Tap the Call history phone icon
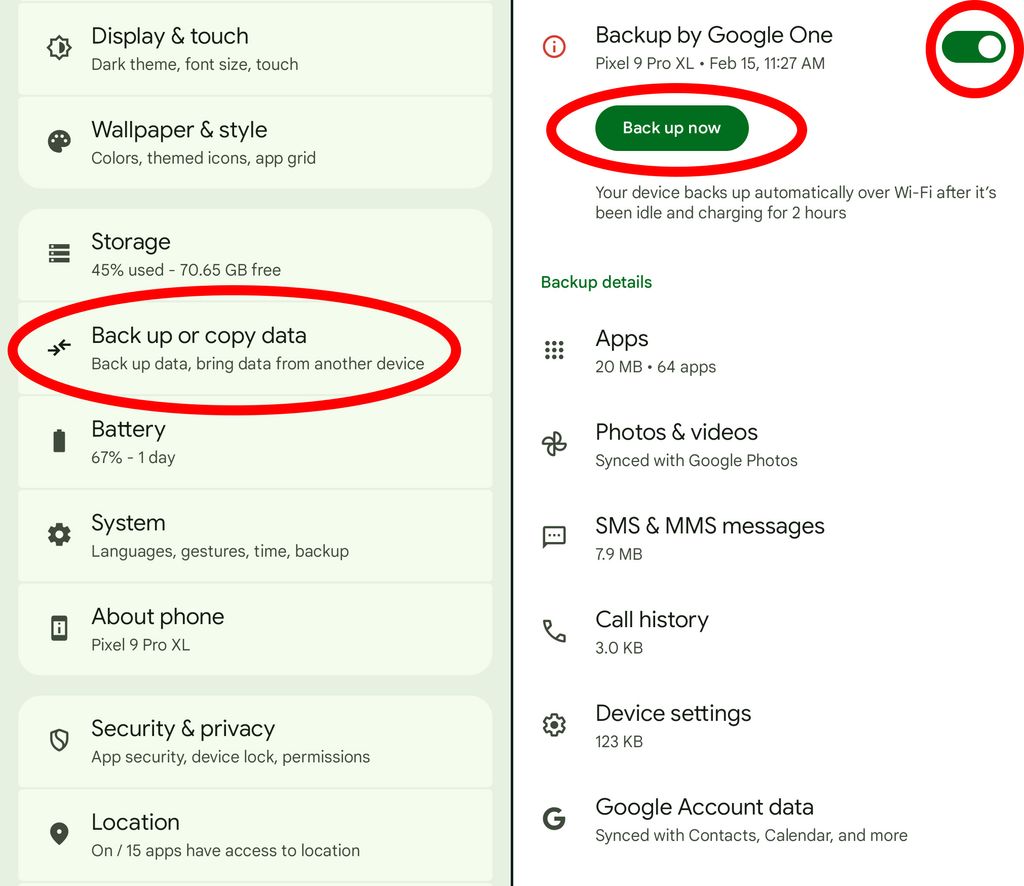 coord(554,631)
